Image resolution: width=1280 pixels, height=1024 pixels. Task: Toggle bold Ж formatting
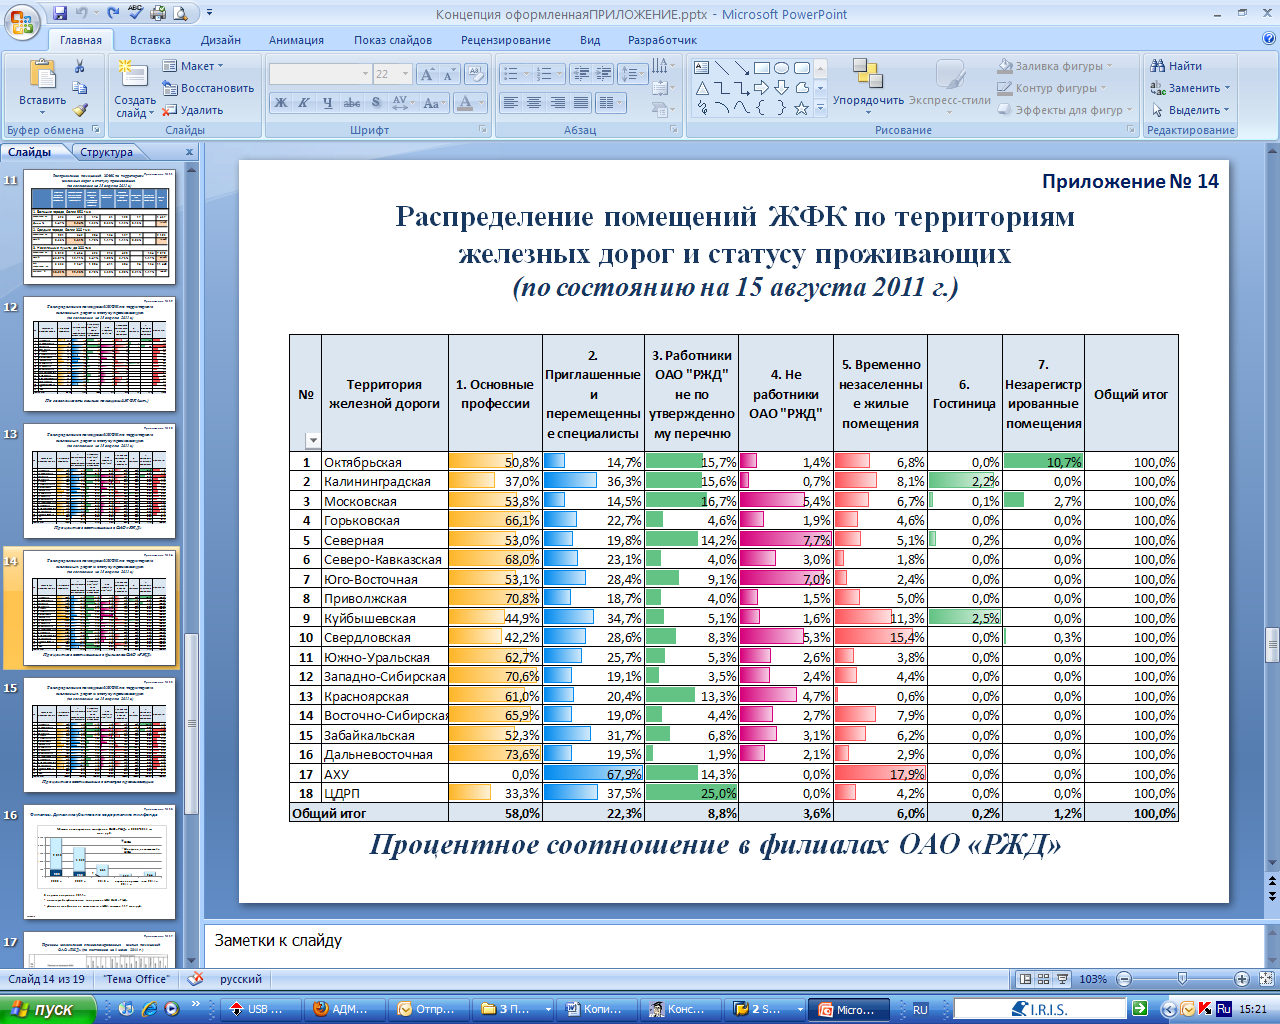(x=281, y=103)
